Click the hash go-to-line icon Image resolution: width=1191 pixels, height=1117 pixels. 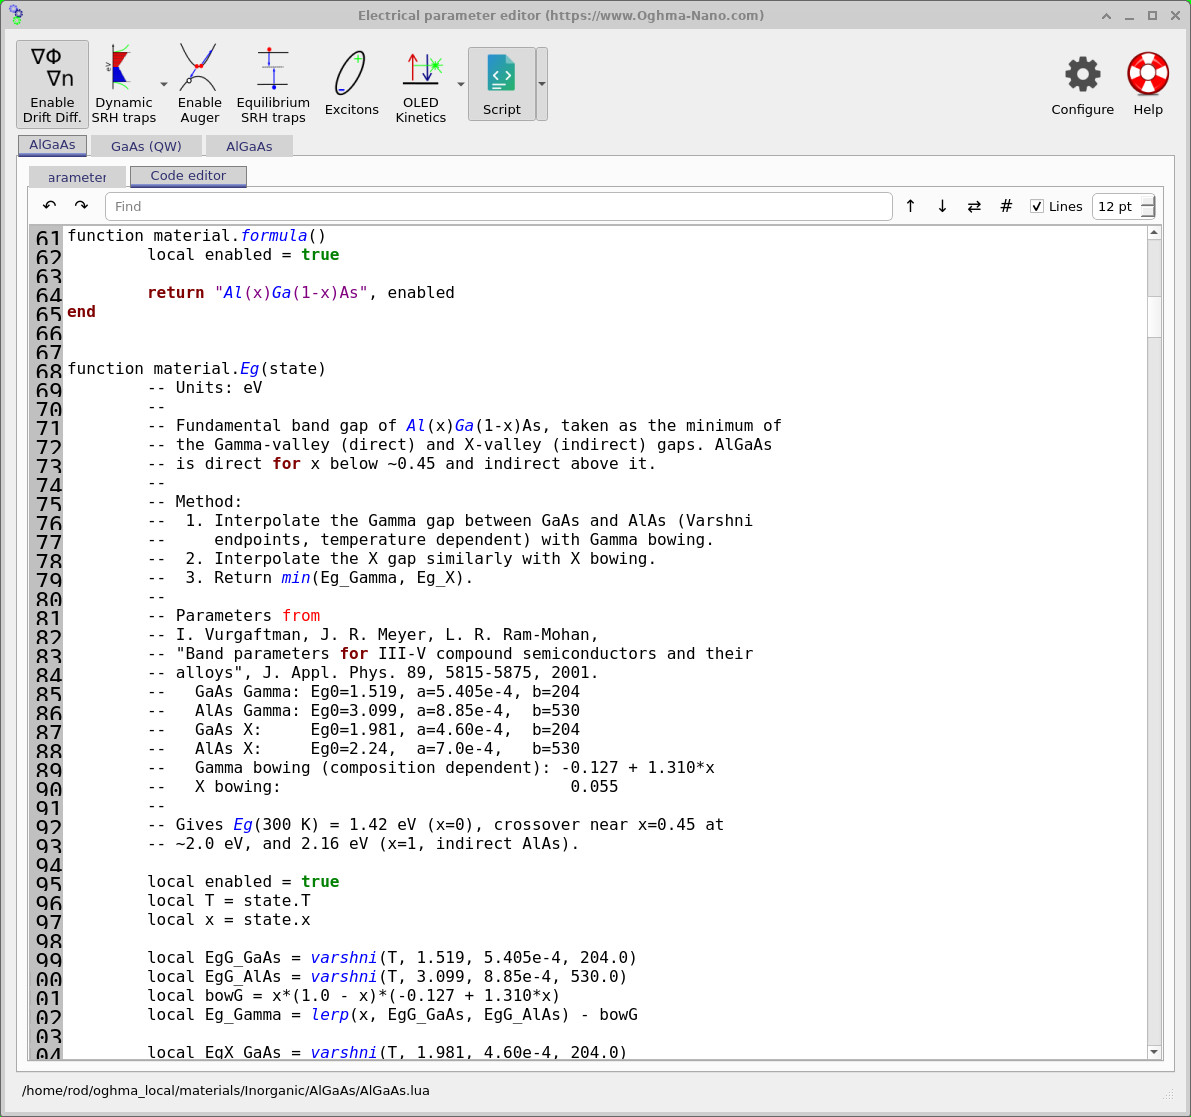coord(1006,207)
